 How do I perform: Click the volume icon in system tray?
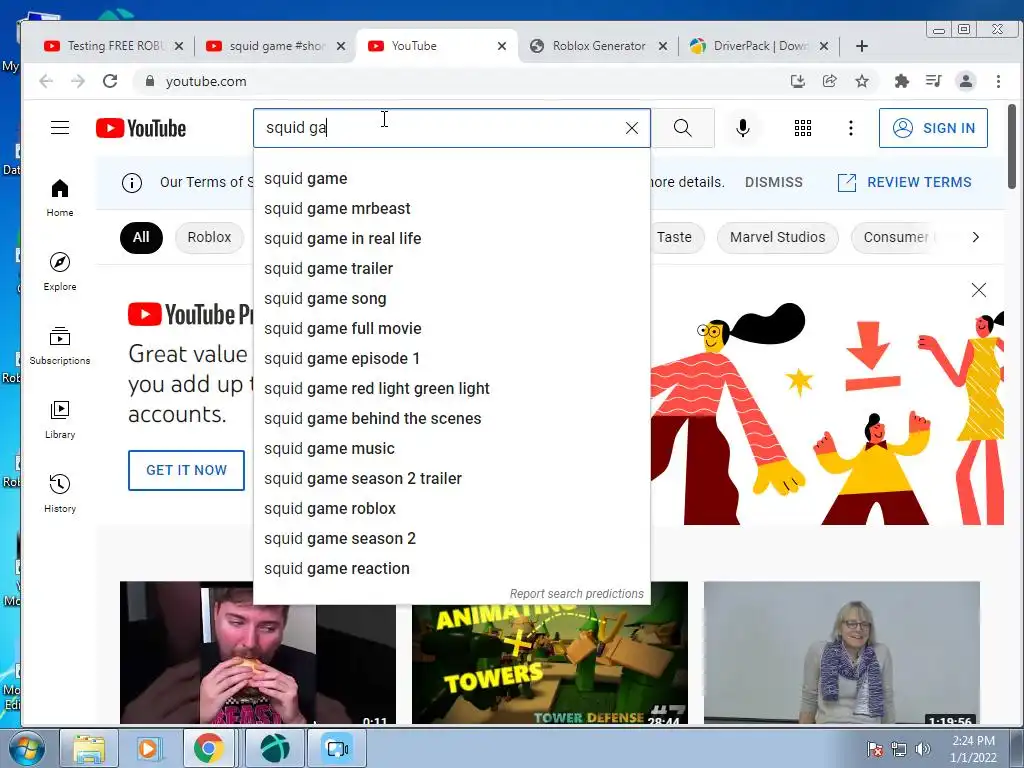click(x=923, y=748)
